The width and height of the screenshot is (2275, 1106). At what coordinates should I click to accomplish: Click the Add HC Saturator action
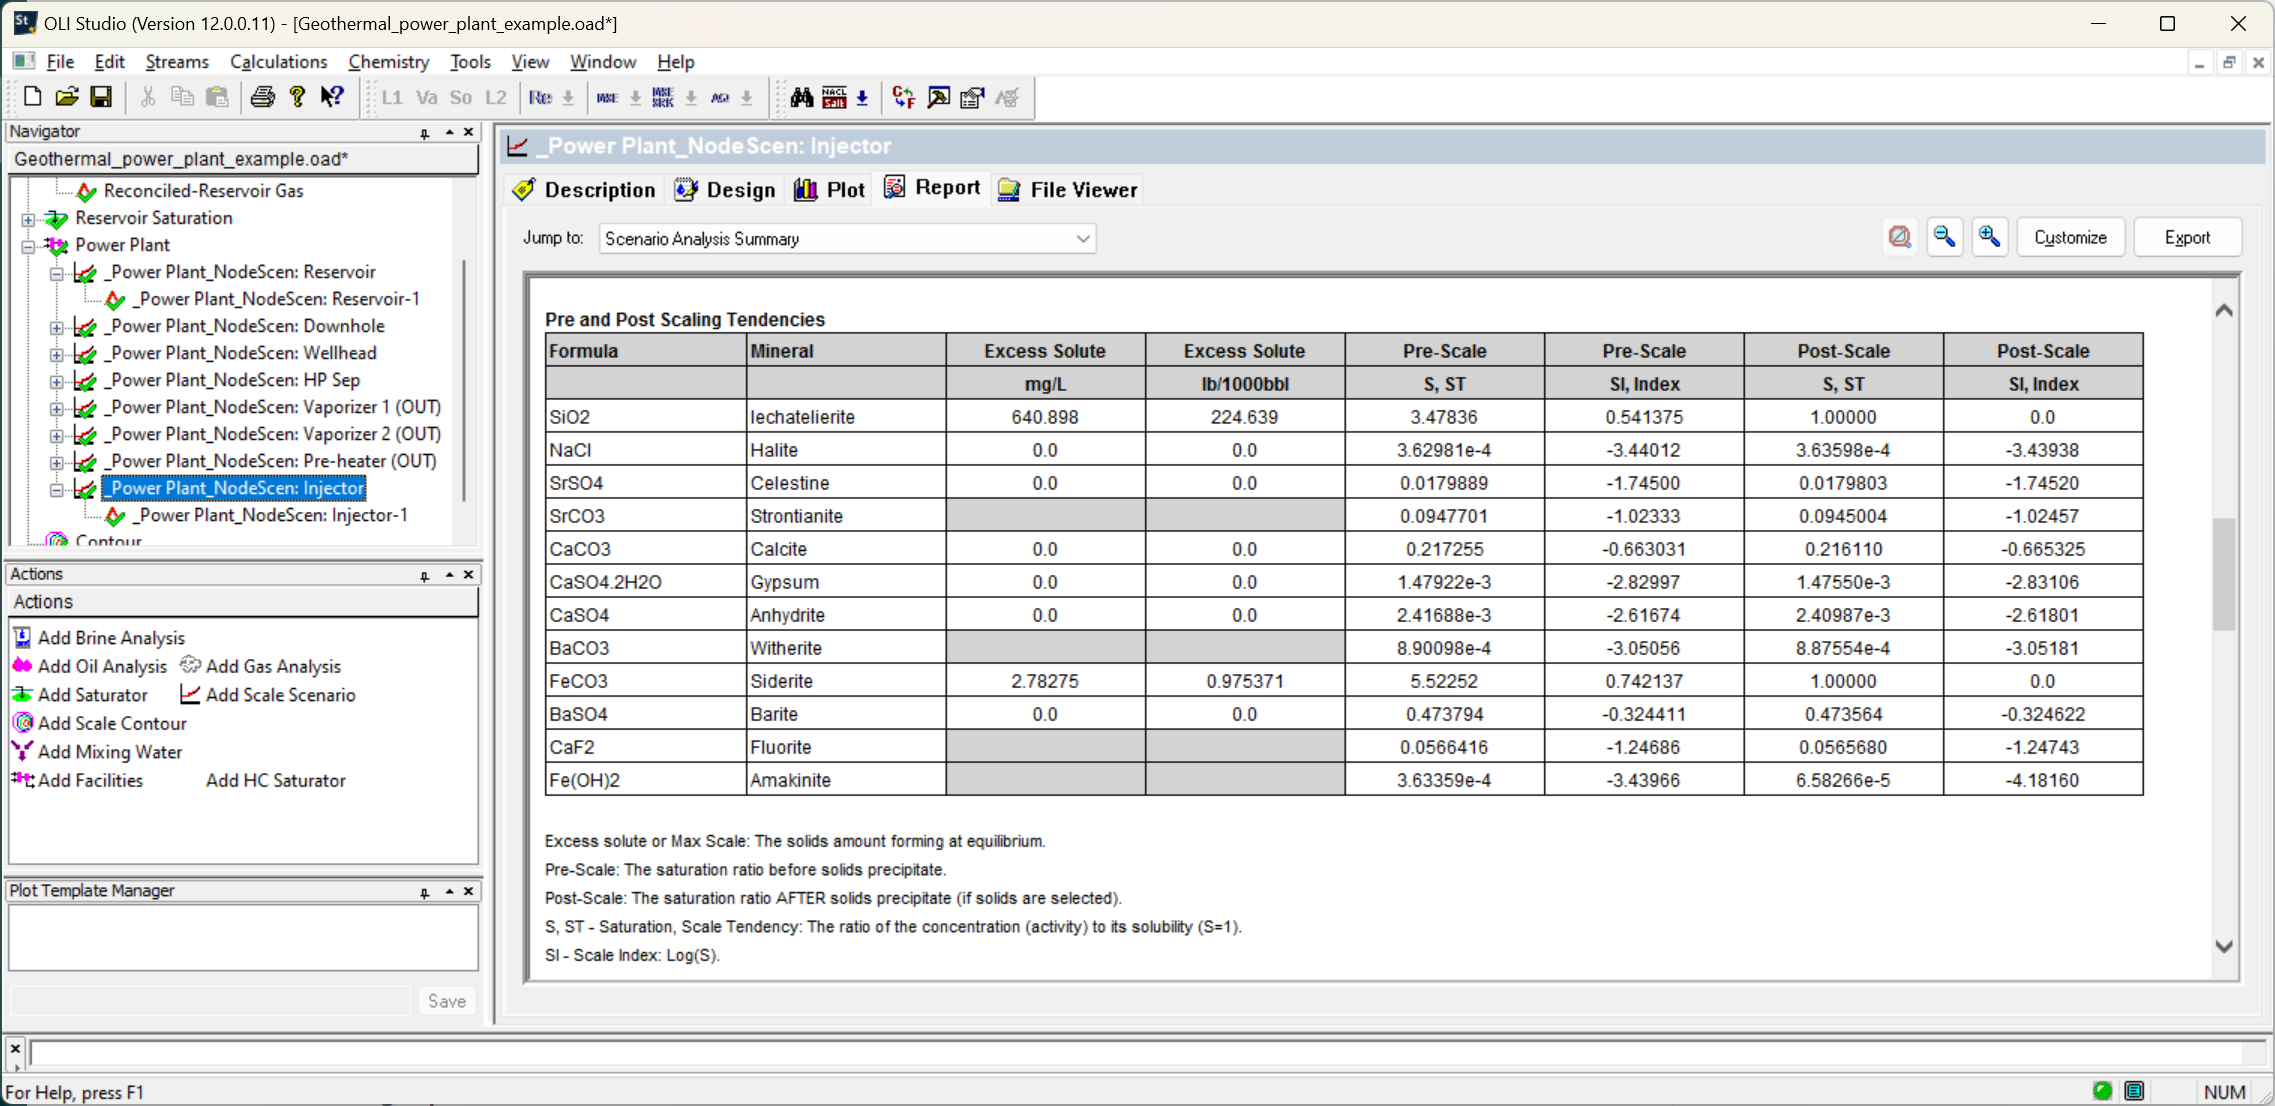(x=276, y=780)
